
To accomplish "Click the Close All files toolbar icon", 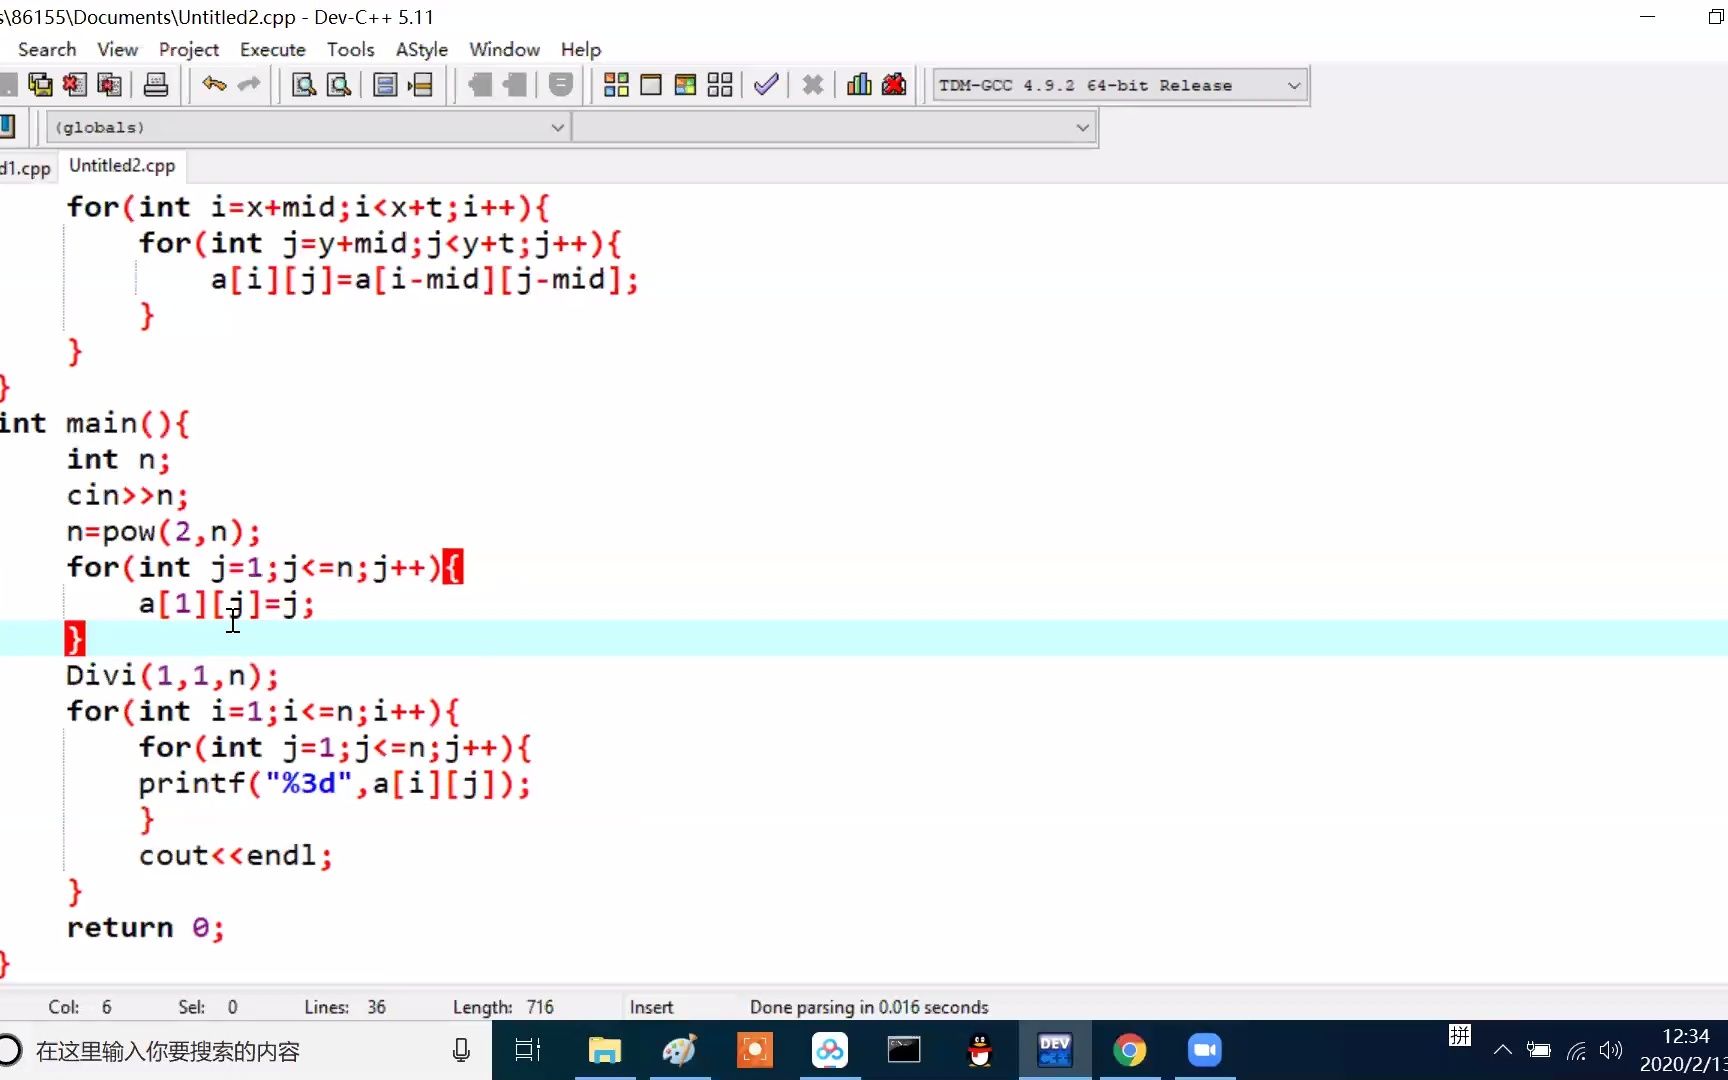I will click(109, 85).
